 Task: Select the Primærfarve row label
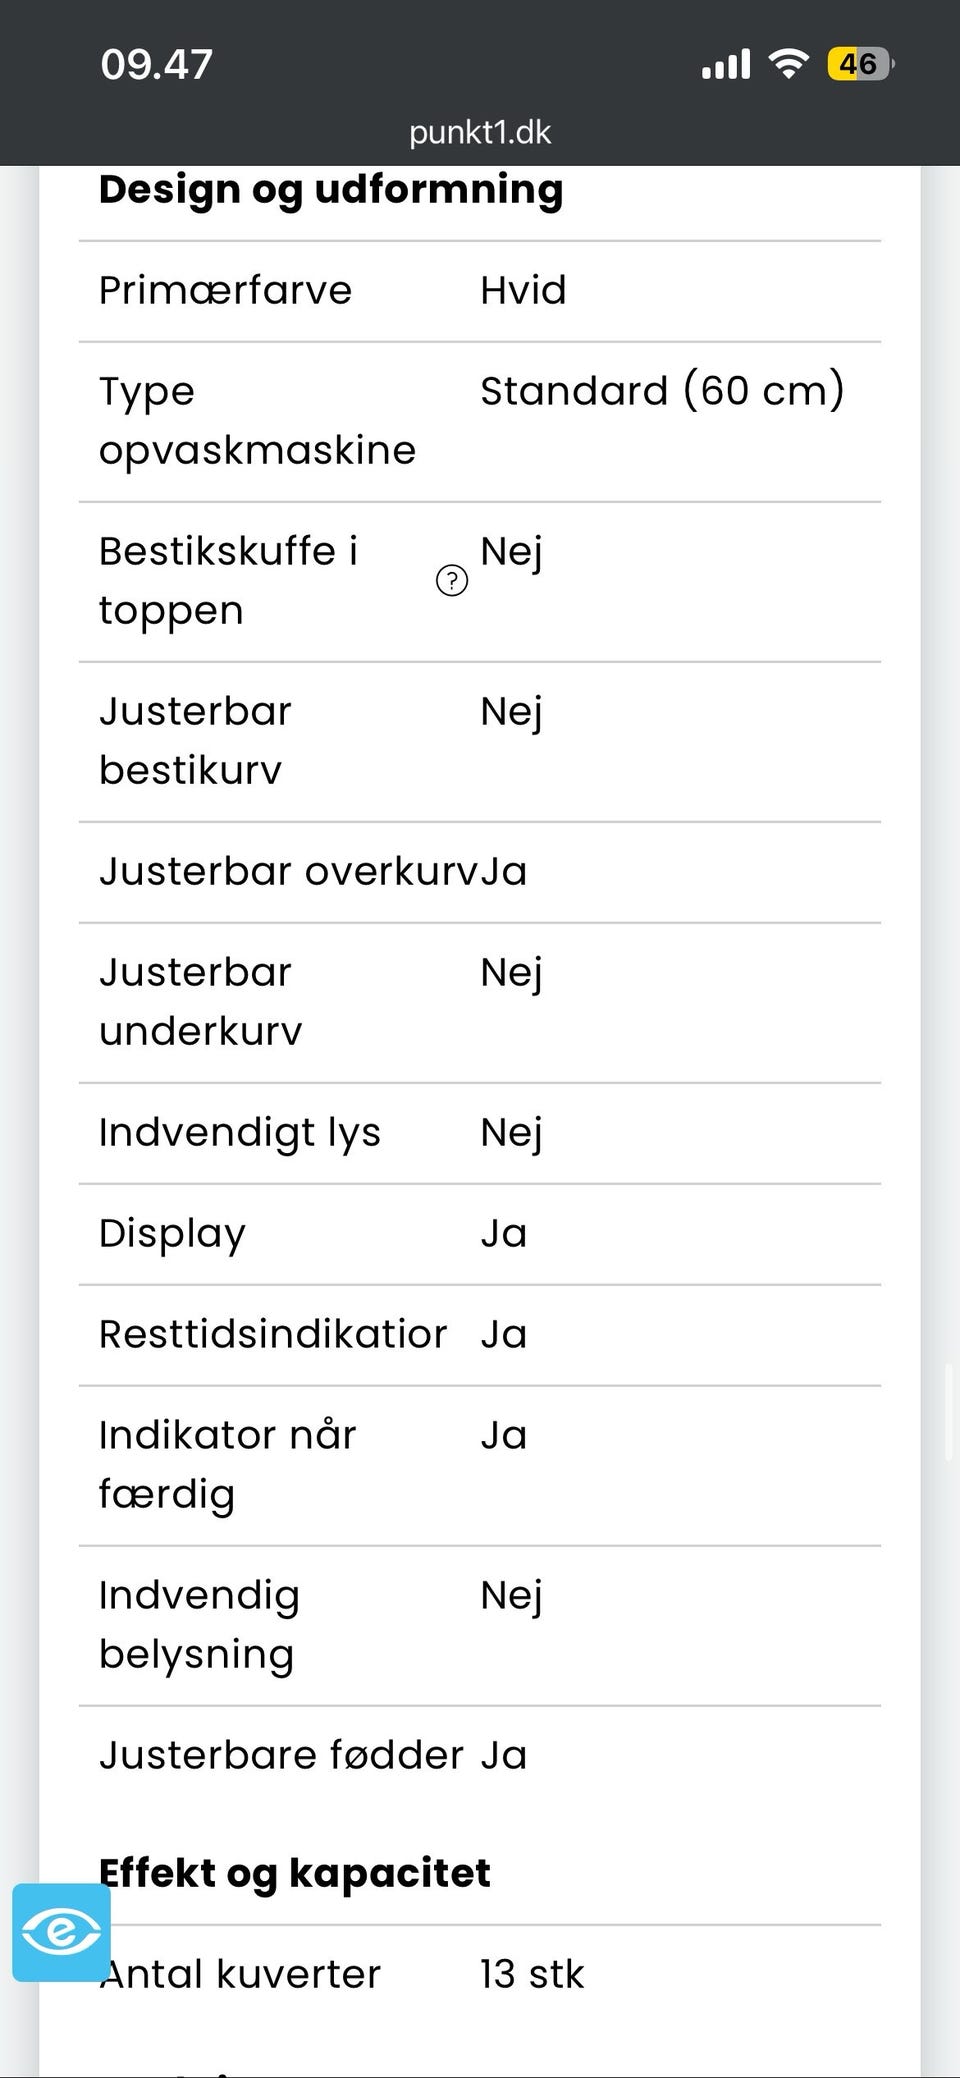tap(225, 291)
